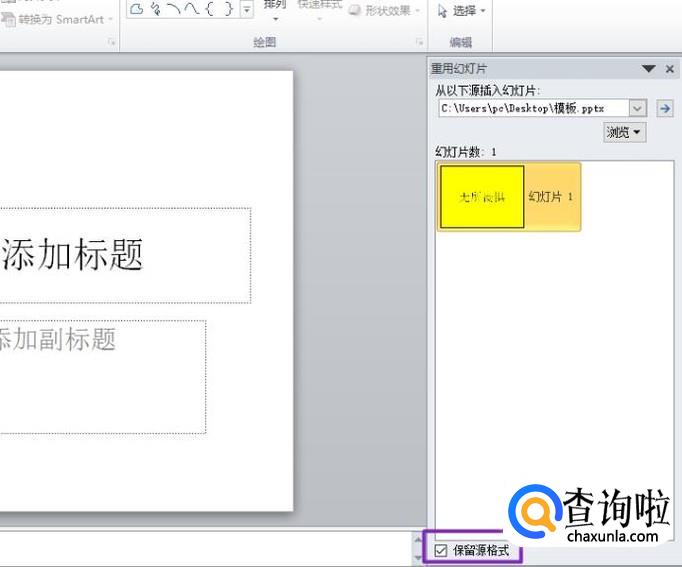Image resolution: width=682 pixels, height=567 pixels.
Task: Open the 选择 select dropdown
Action: (461, 10)
